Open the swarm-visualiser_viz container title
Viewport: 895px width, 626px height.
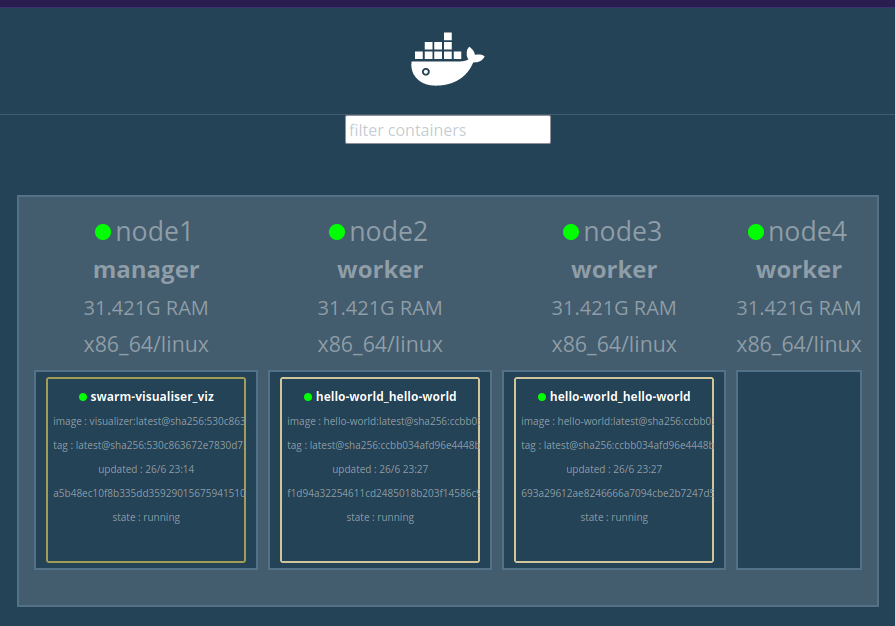tap(152, 397)
